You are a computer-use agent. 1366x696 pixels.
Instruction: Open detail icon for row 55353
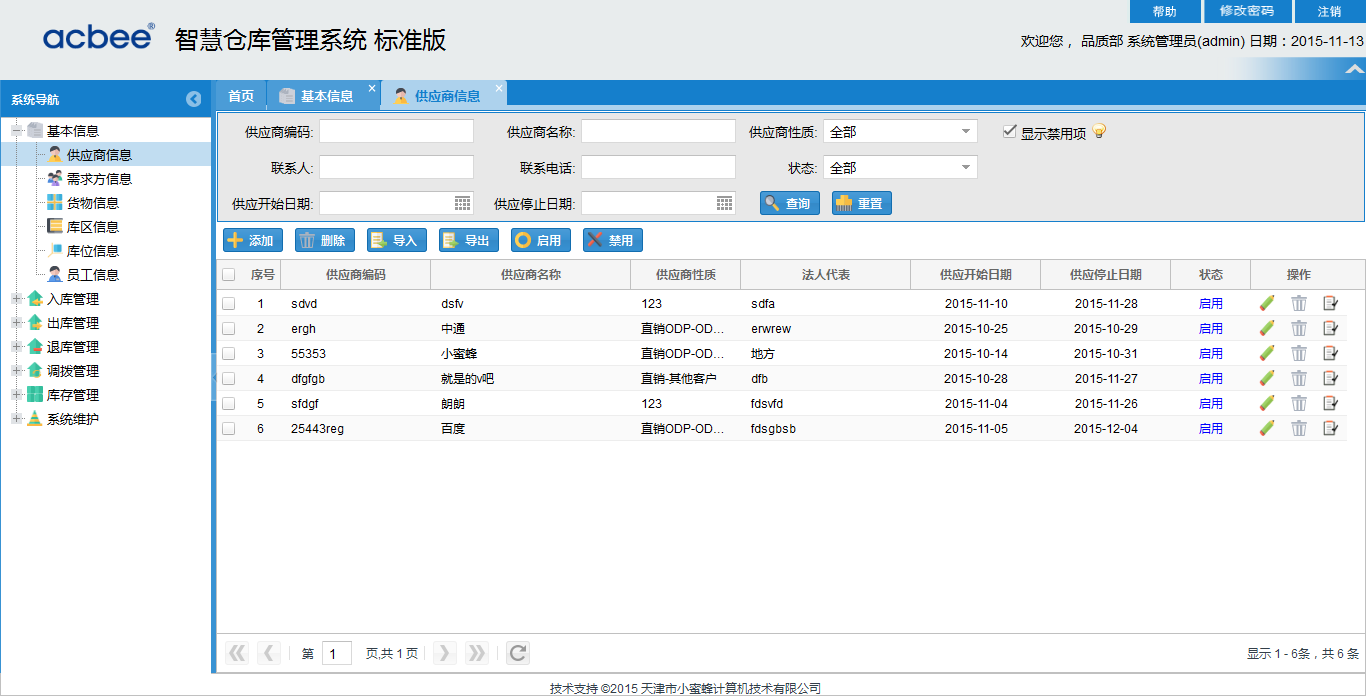pyautogui.click(x=1330, y=353)
